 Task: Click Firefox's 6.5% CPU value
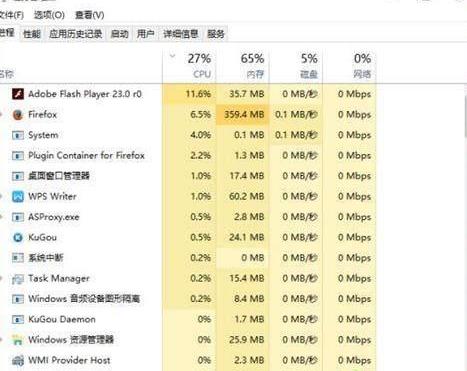tap(200, 115)
